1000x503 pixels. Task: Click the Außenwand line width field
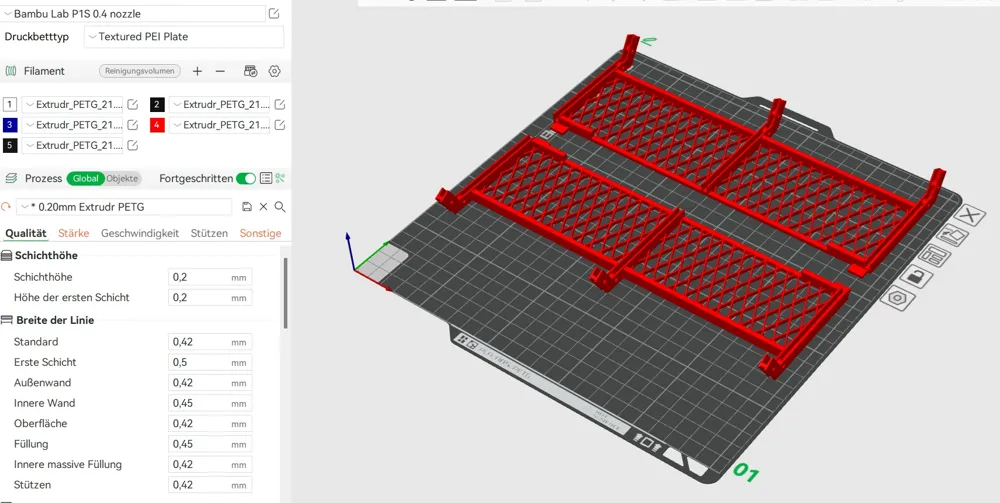pyautogui.click(x=210, y=383)
